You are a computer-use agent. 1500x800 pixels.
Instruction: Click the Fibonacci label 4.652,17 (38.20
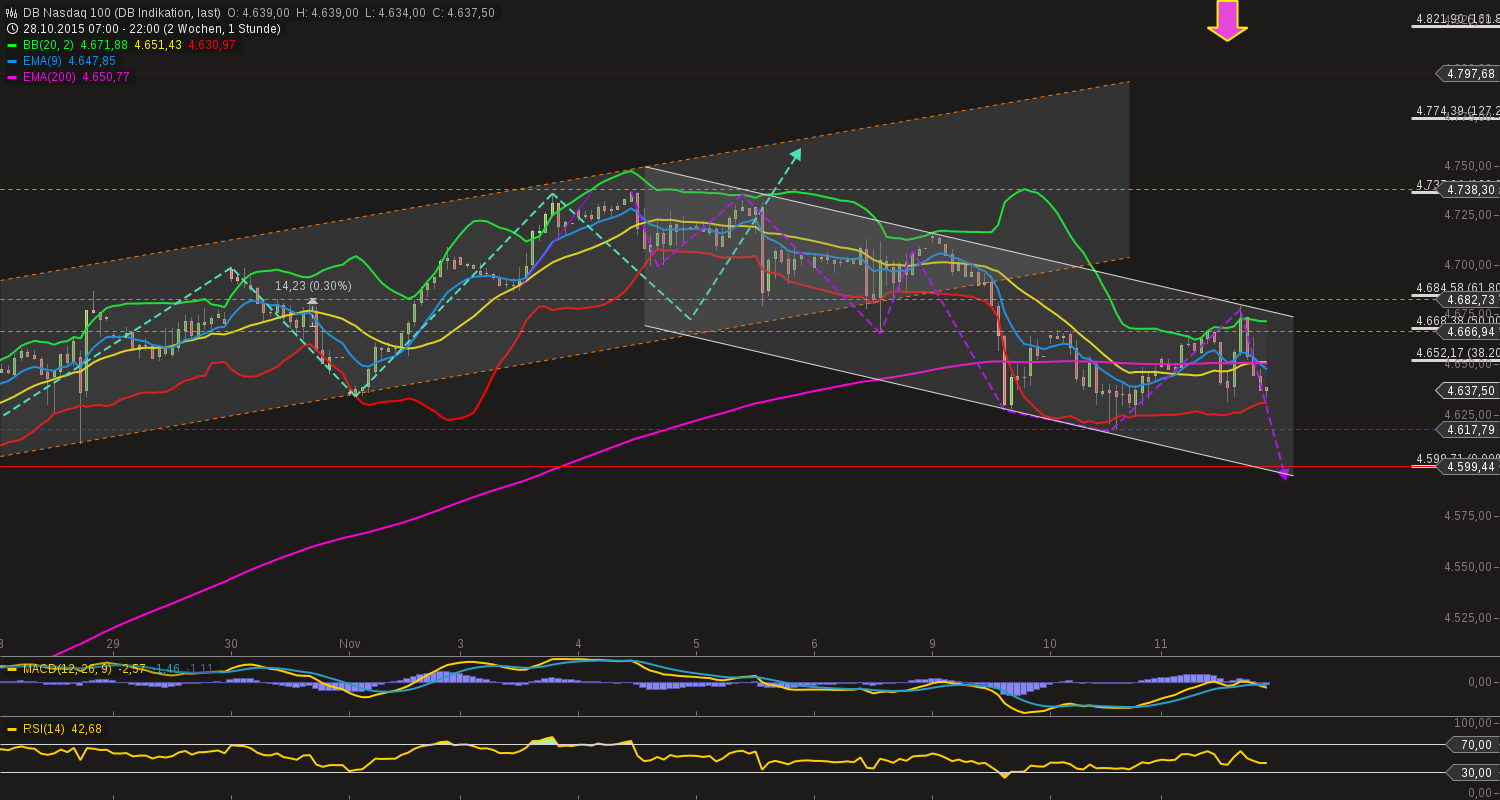click(x=1457, y=353)
